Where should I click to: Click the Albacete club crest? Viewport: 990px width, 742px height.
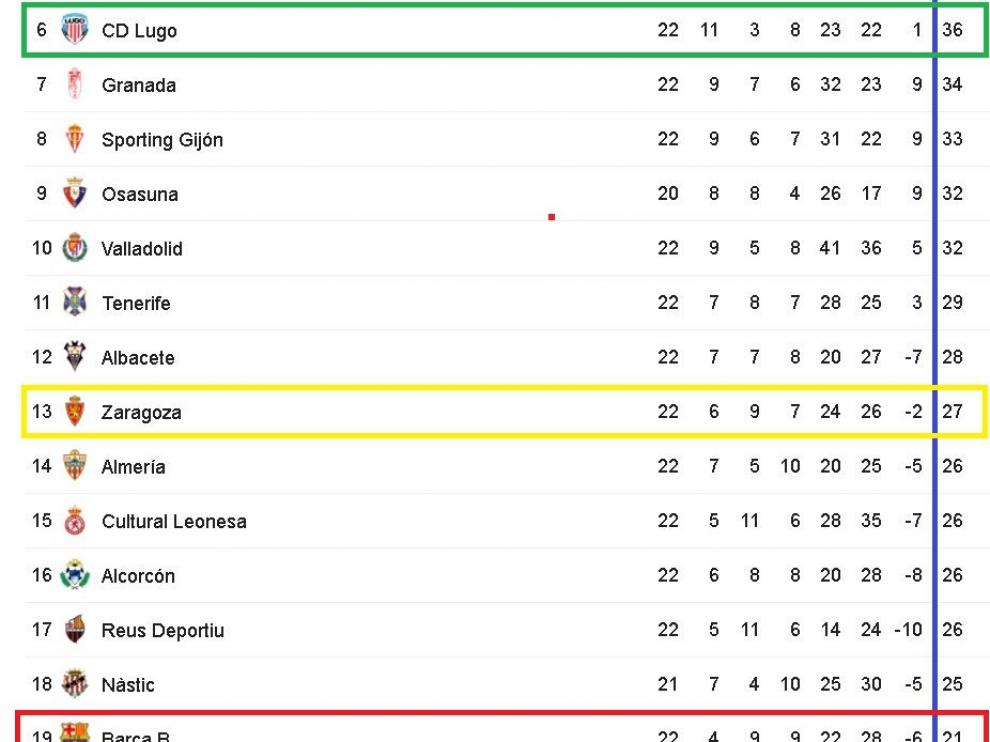click(75, 357)
